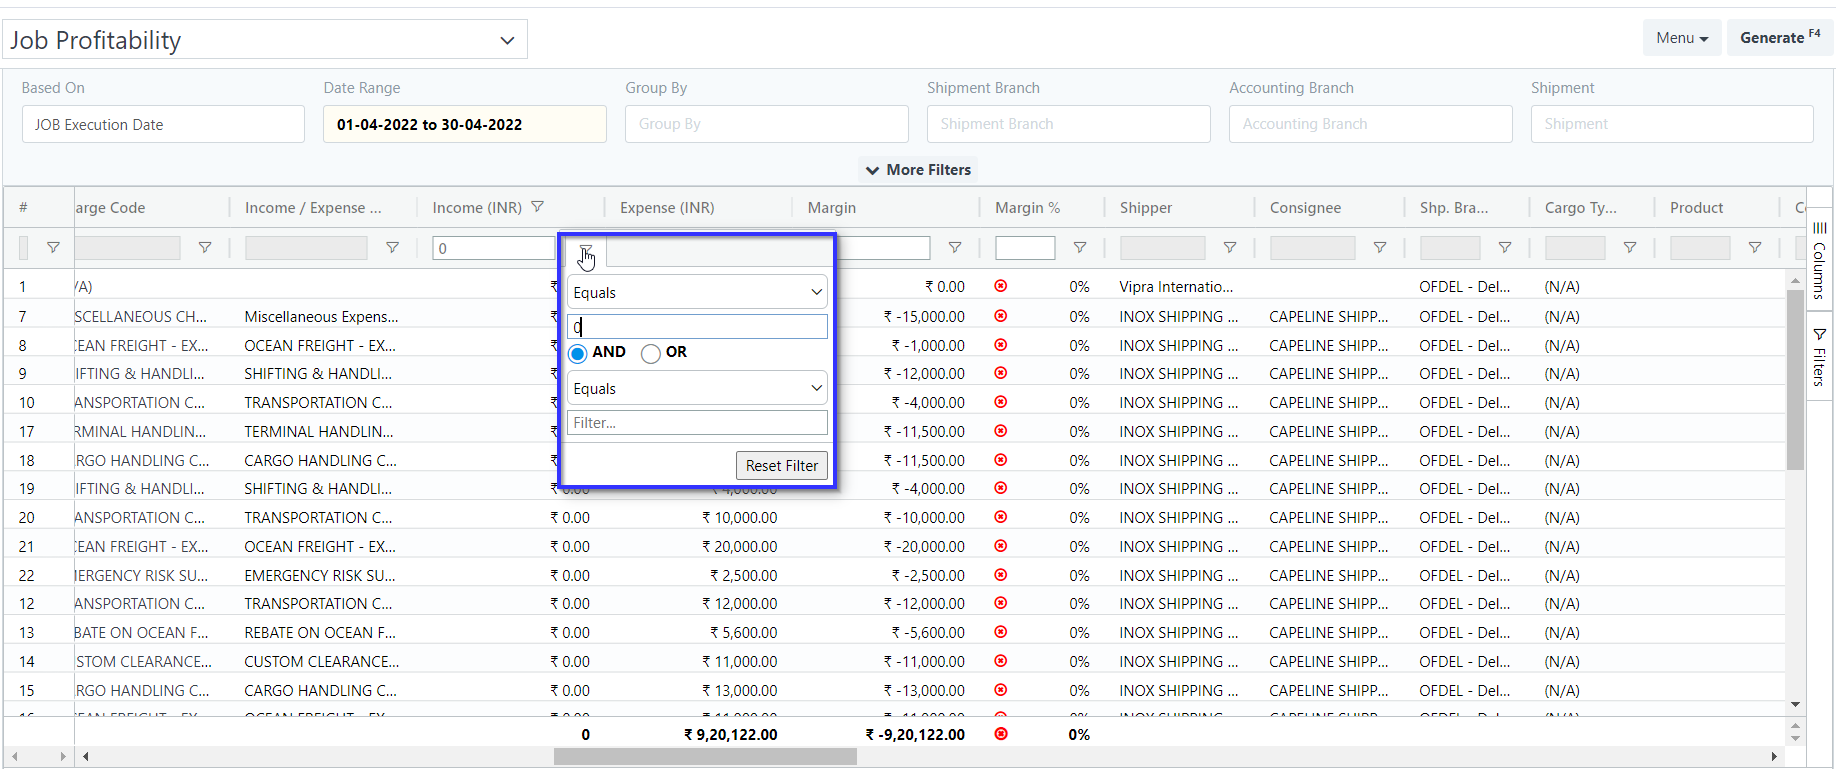Click the filter tab icon in the popup
Screen dimensions: 1836x769
pyautogui.click(x=586, y=253)
